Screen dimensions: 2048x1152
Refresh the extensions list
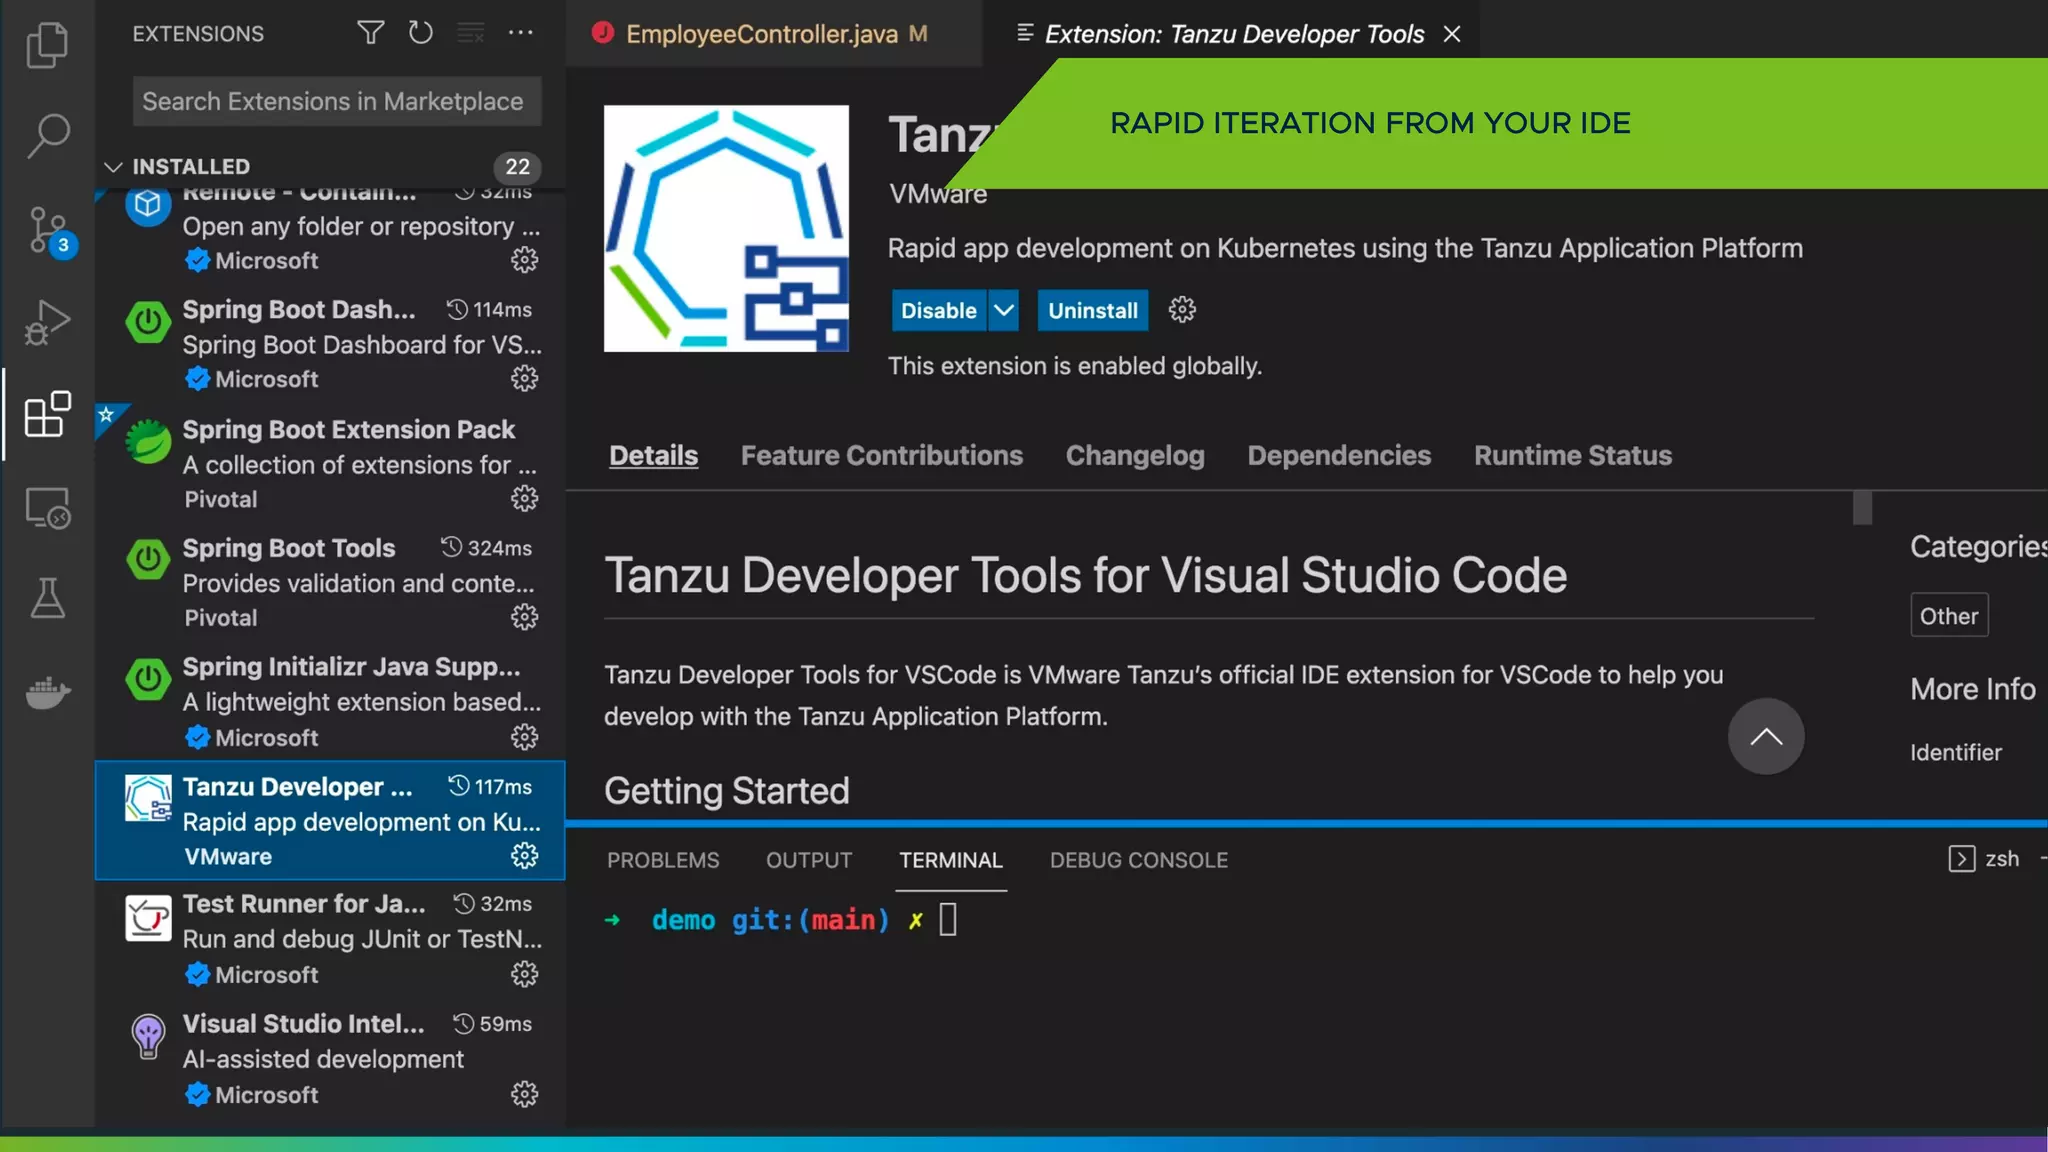point(421,33)
